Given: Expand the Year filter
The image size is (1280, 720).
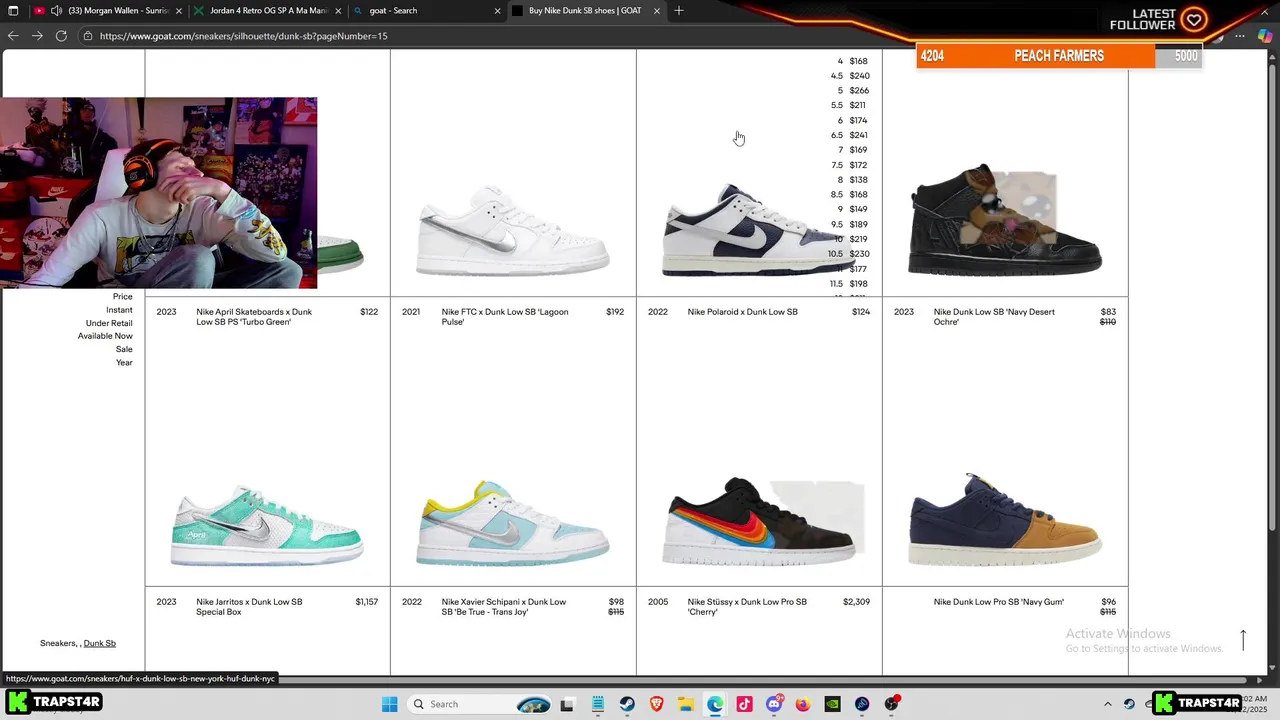Looking at the screenshot, I should pos(124,362).
